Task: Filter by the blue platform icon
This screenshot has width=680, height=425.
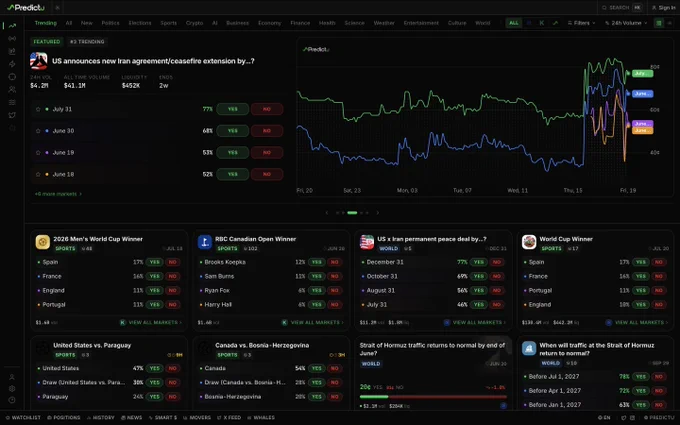Action: click(529, 23)
